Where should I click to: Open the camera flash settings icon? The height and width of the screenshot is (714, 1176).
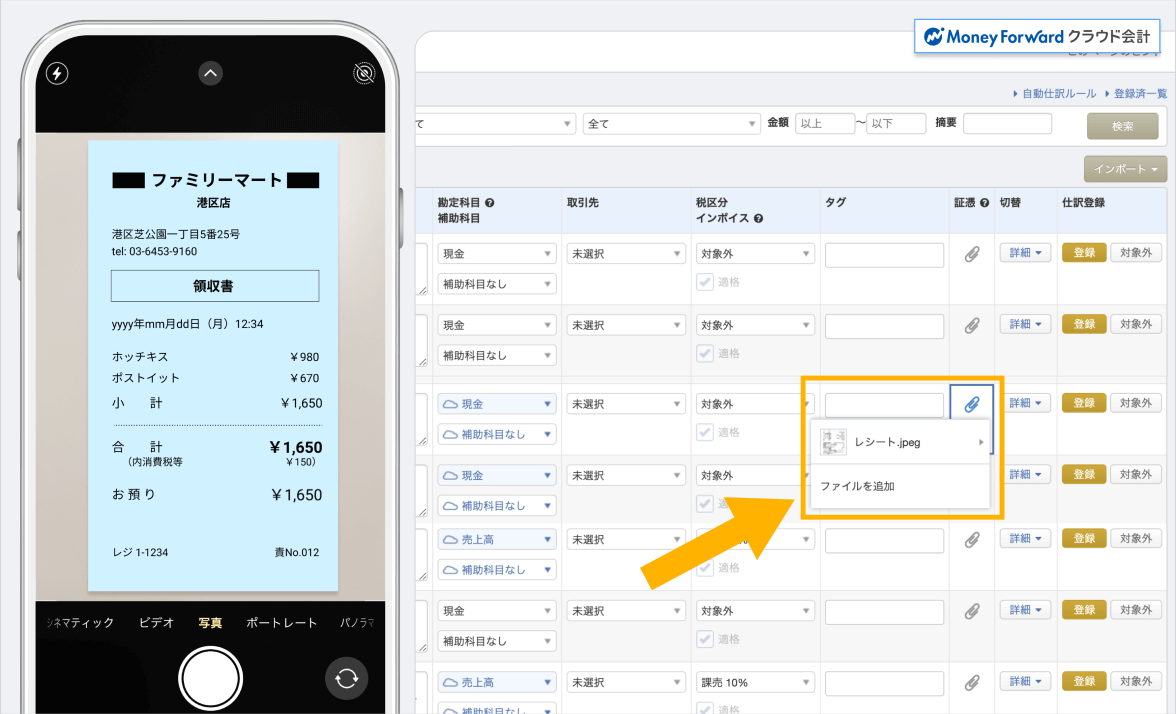point(56,73)
